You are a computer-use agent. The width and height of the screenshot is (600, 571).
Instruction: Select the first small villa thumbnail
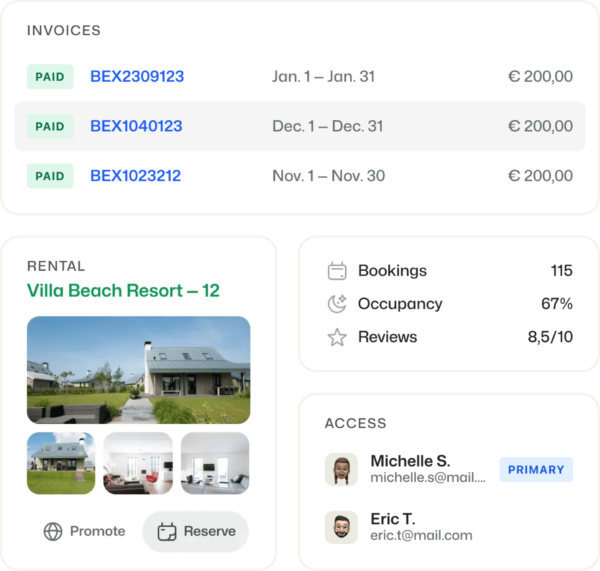60,463
